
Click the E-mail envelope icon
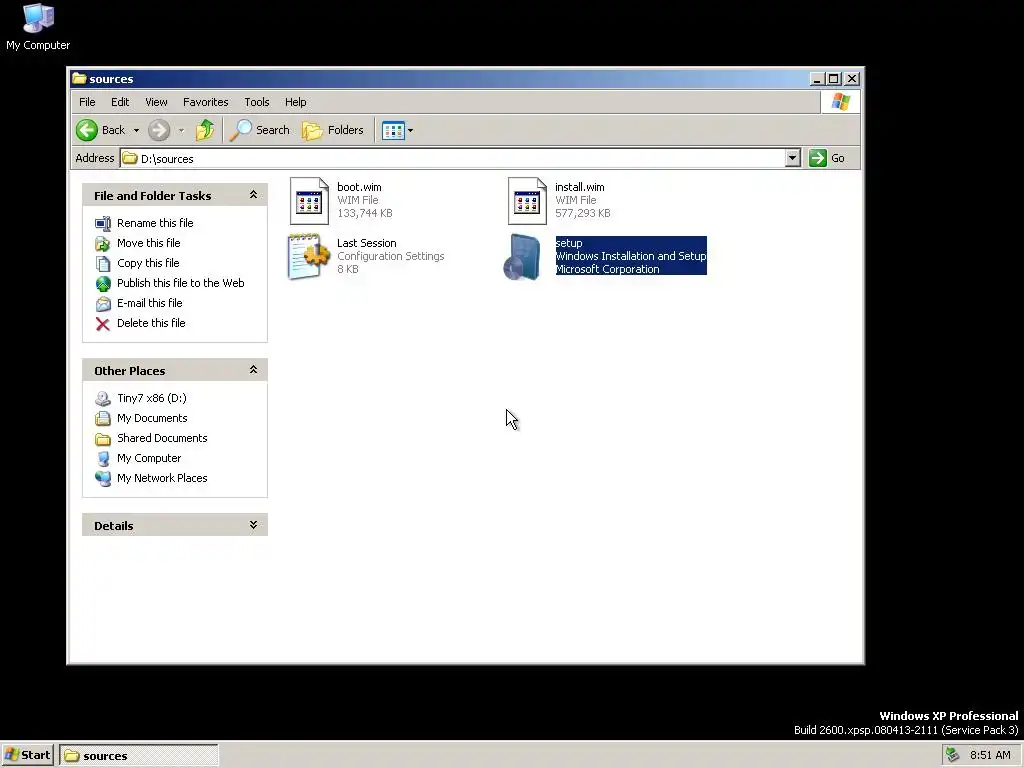pos(103,304)
